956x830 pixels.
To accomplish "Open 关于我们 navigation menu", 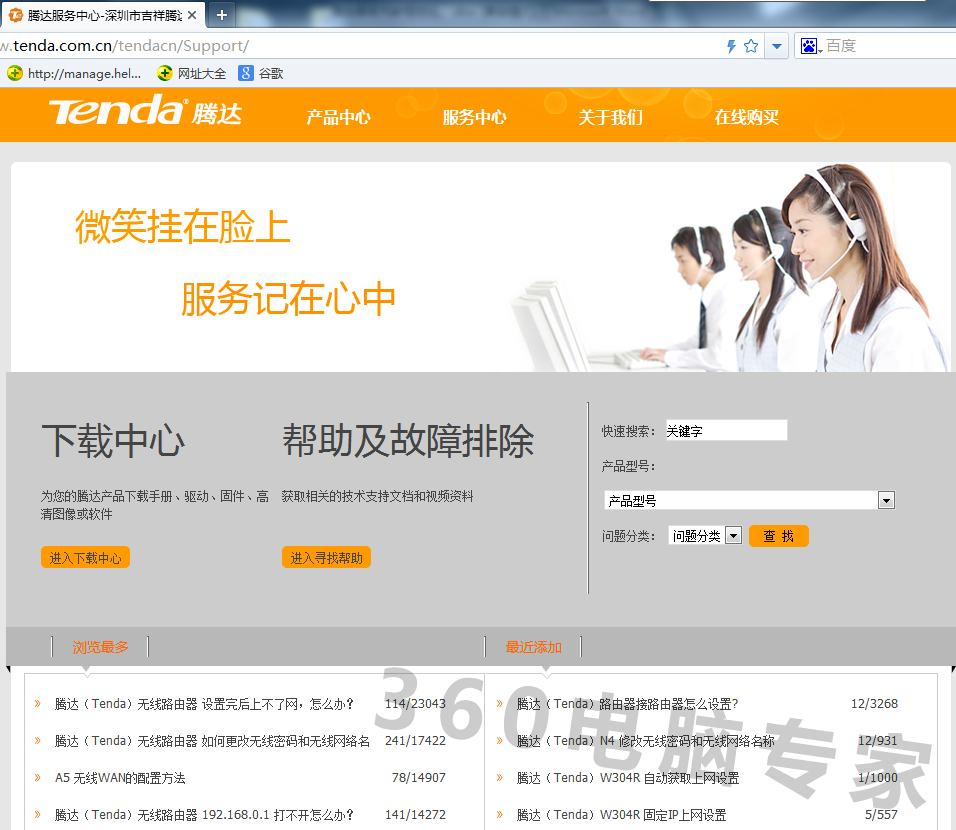I will [610, 117].
